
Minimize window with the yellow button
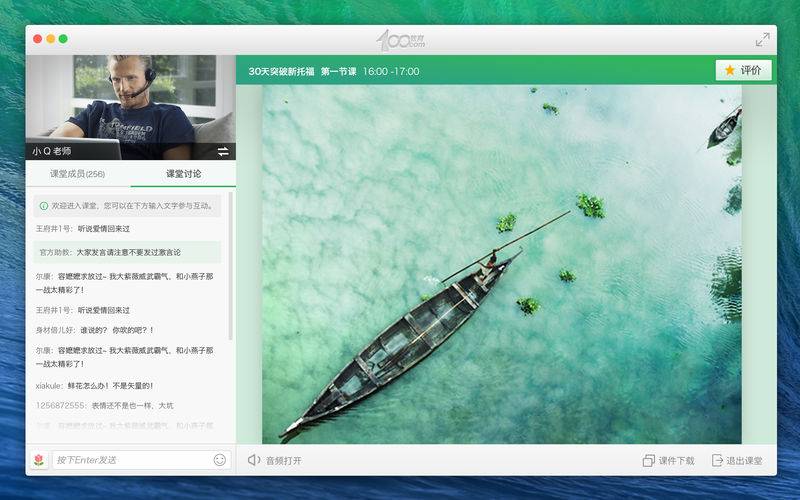[51, 39]
